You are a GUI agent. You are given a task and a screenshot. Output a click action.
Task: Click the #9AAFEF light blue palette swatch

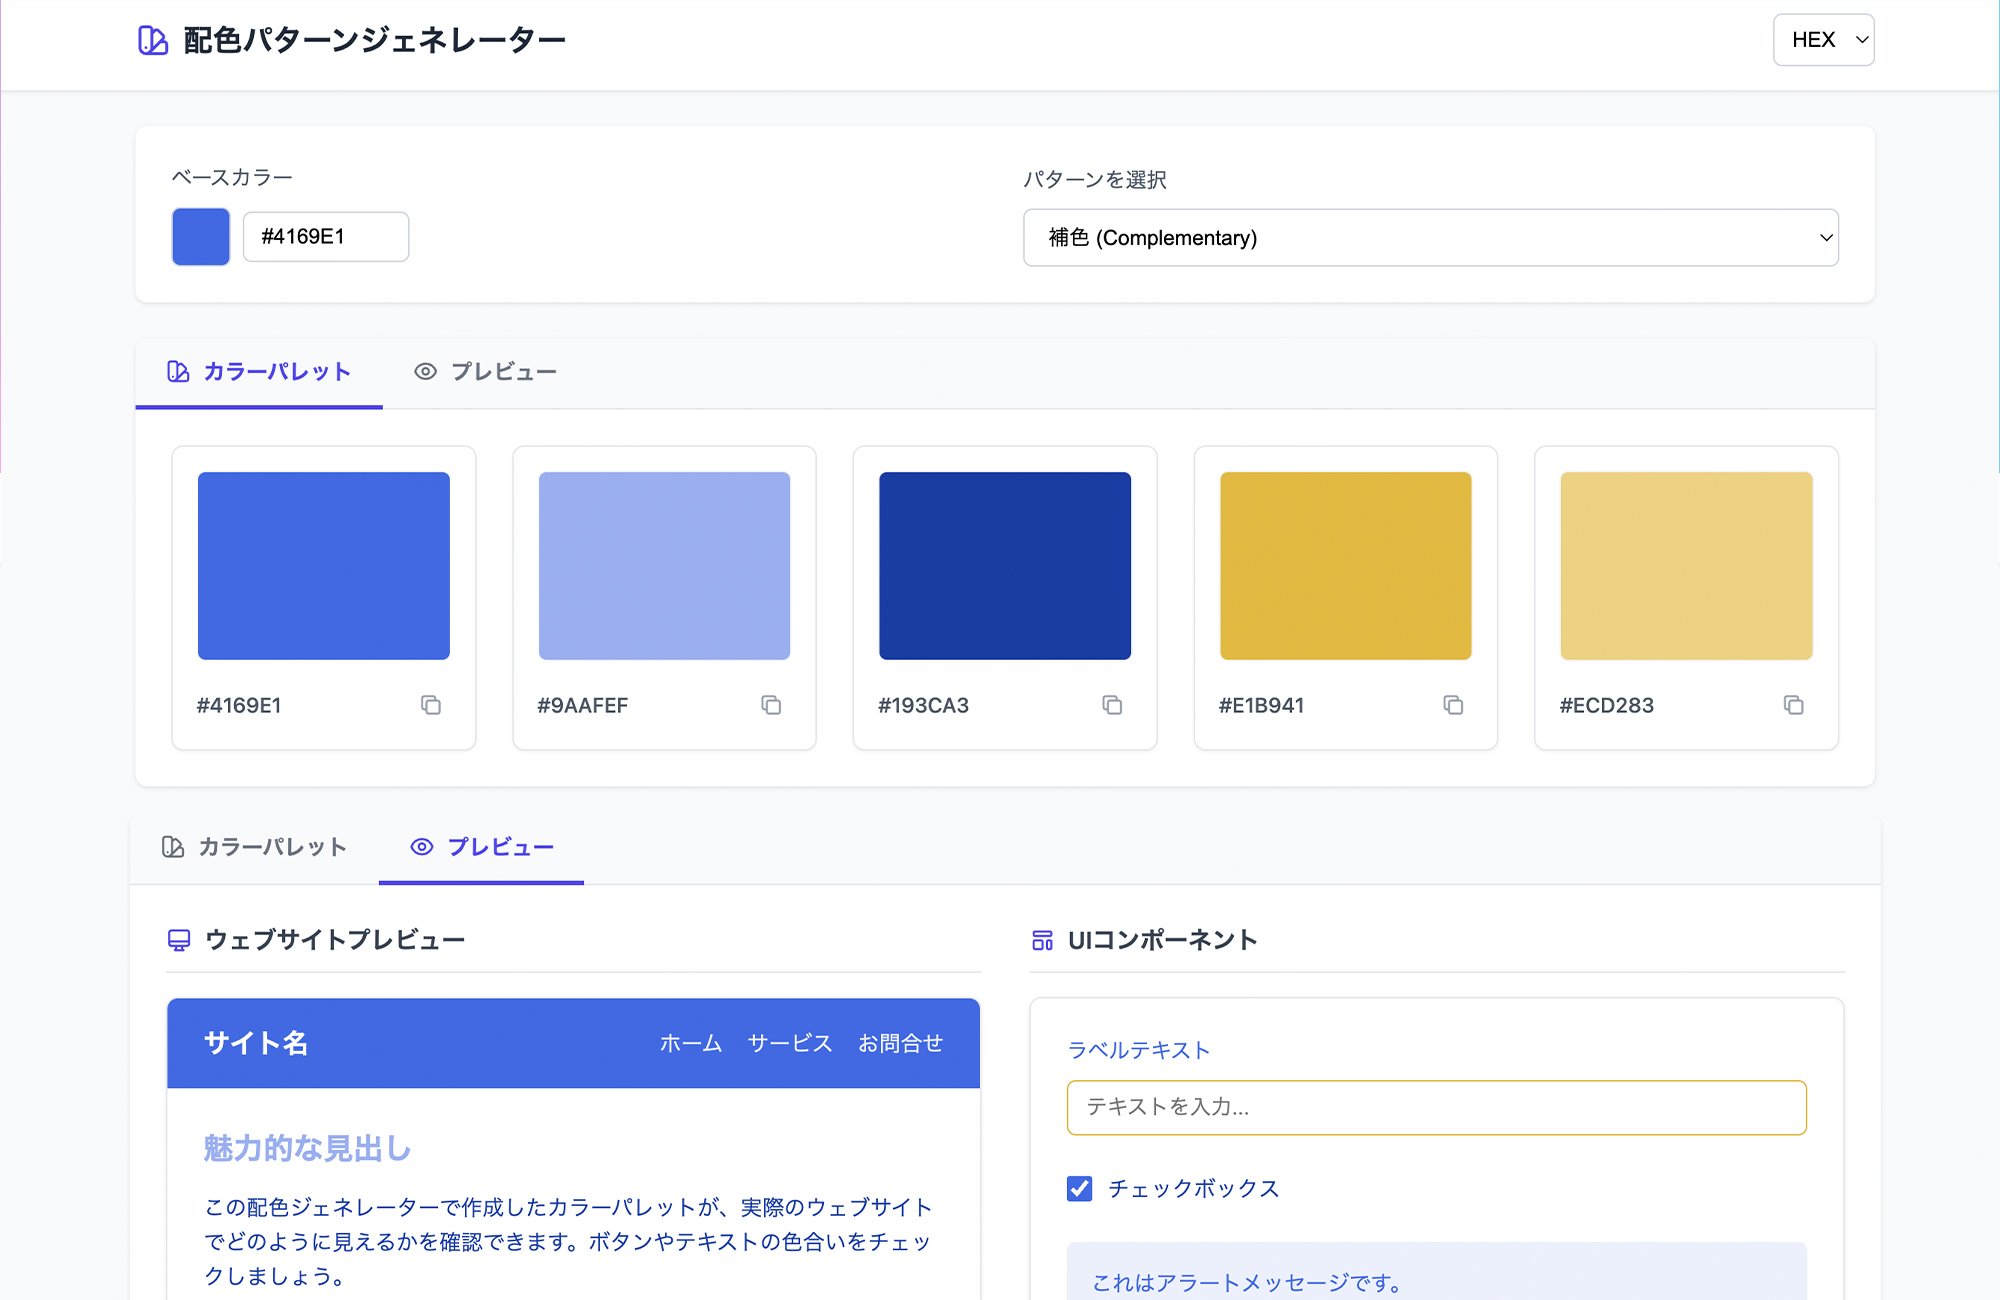pyautogui.click(x=664, y=566)
